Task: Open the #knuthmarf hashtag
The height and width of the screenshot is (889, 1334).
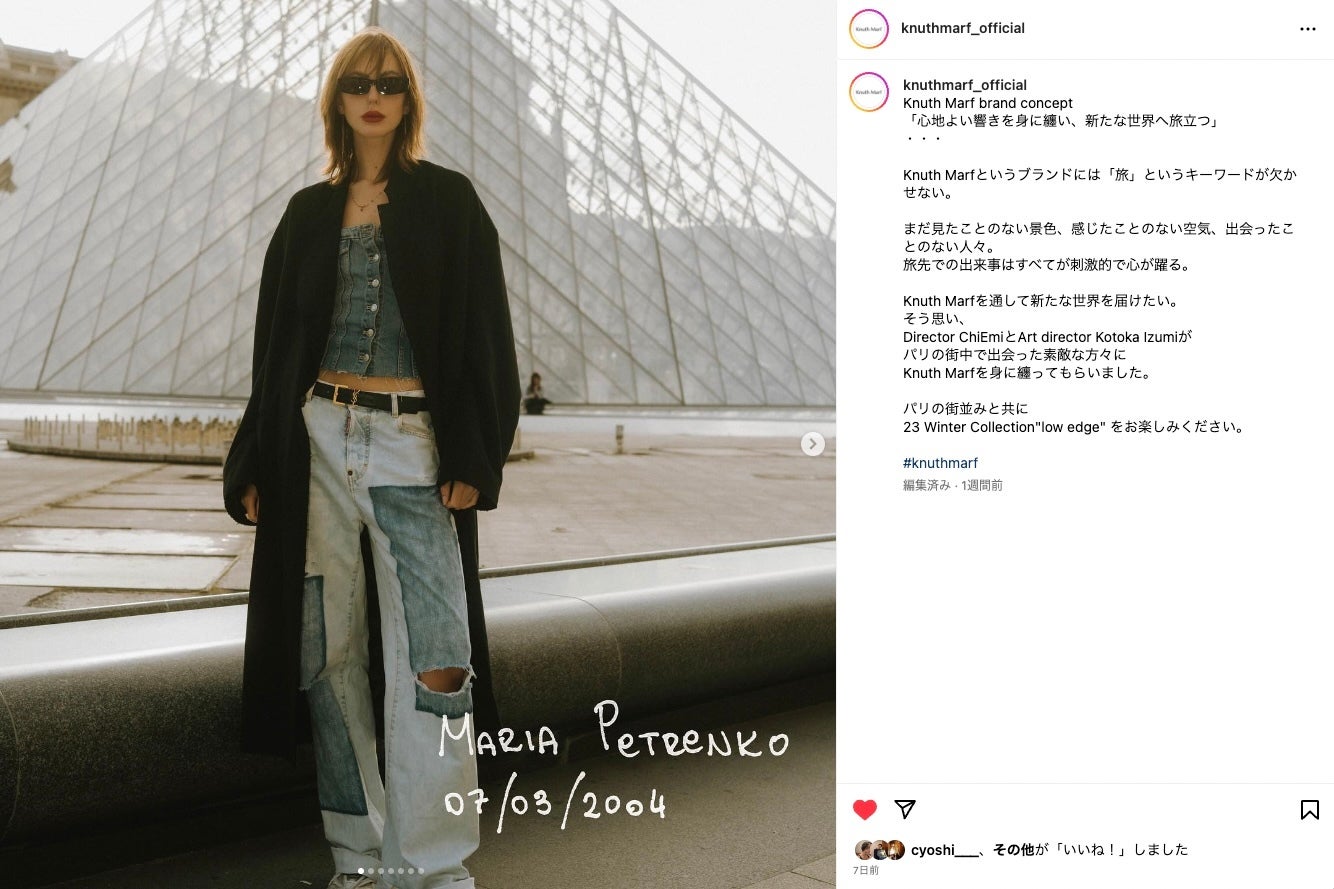Action: tap(940, 463)
